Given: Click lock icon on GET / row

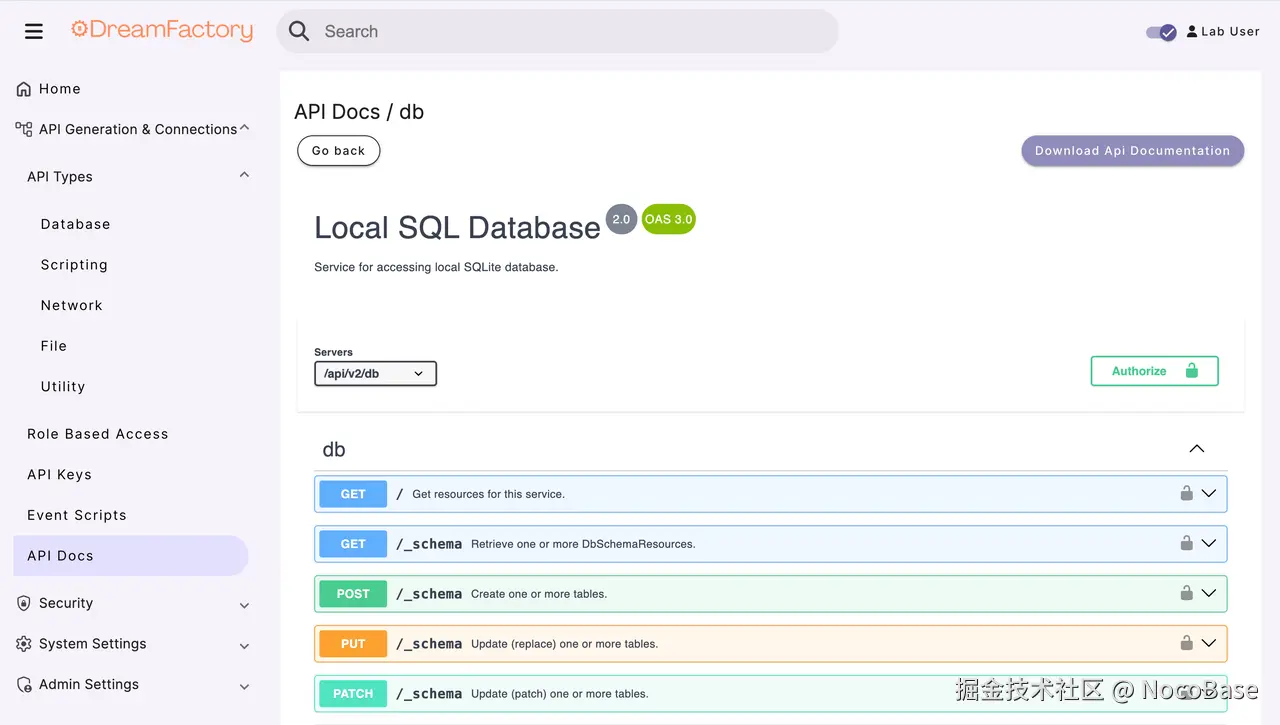Looking at the screenshot, I should [x=1186, y=493].
